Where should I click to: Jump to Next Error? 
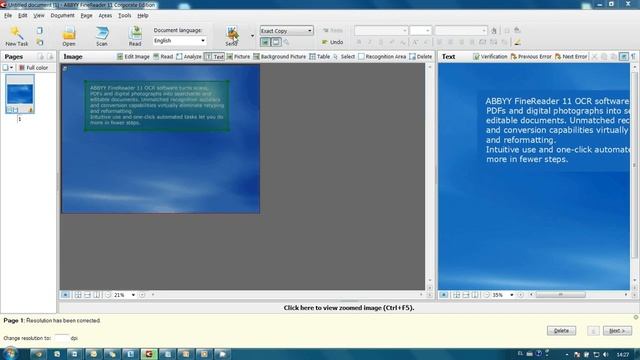click(x=571, y=57)
